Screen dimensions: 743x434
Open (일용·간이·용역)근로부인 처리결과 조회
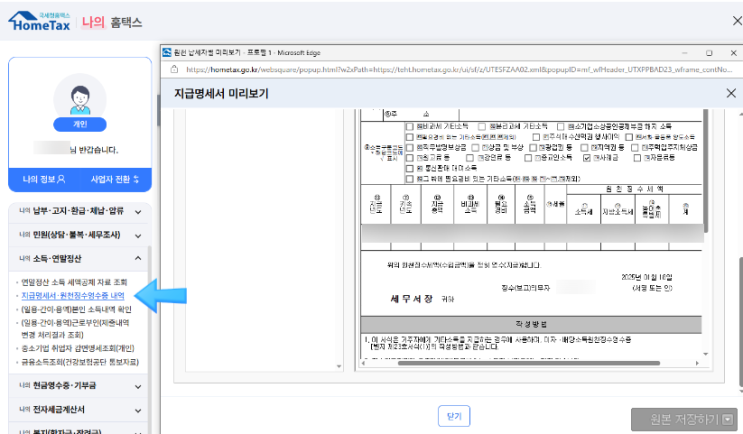(75, 329)
